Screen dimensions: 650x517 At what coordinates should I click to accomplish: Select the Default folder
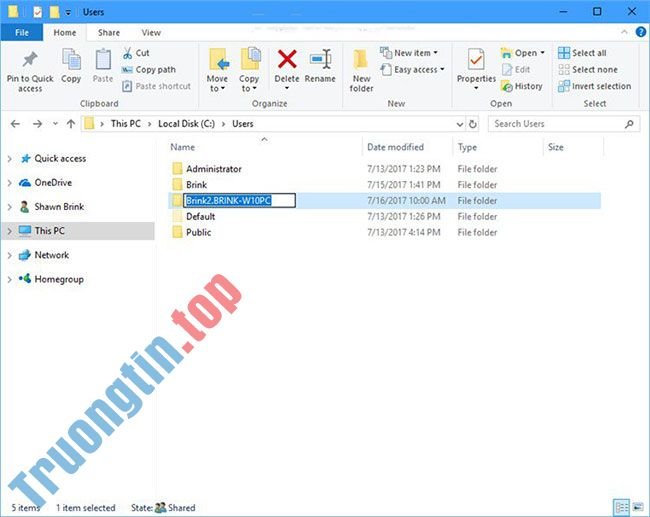point(201,217)
